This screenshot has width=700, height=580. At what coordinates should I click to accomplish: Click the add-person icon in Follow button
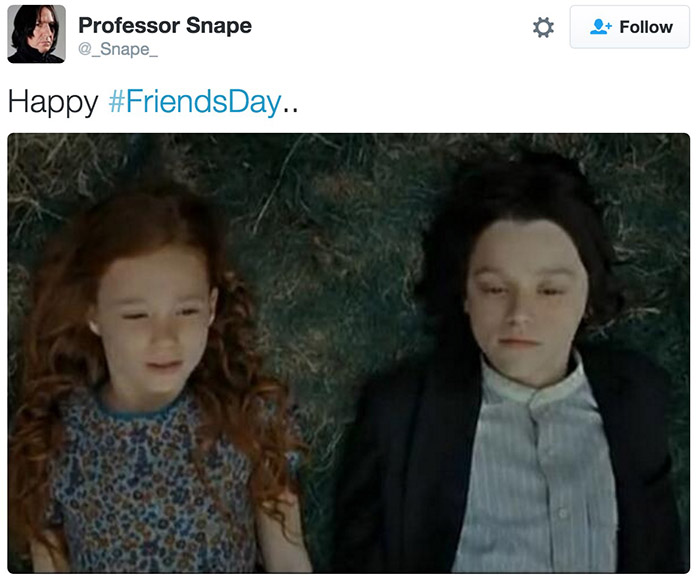point(600,27)
